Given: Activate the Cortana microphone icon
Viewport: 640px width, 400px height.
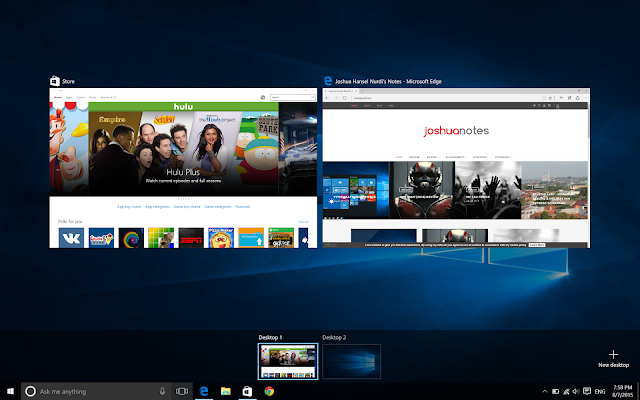Looking at the screenshot, I should 162,391.
